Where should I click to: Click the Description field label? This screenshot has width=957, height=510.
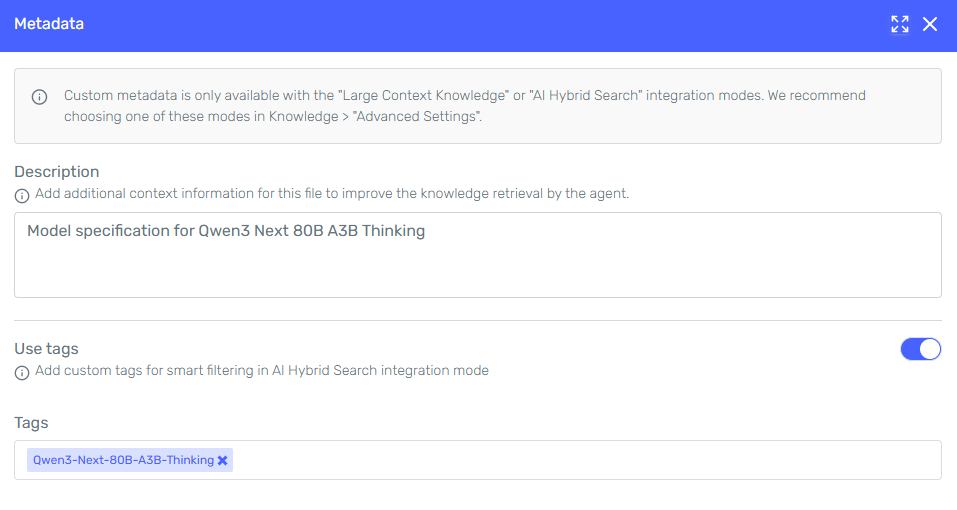tap(57, 172)
